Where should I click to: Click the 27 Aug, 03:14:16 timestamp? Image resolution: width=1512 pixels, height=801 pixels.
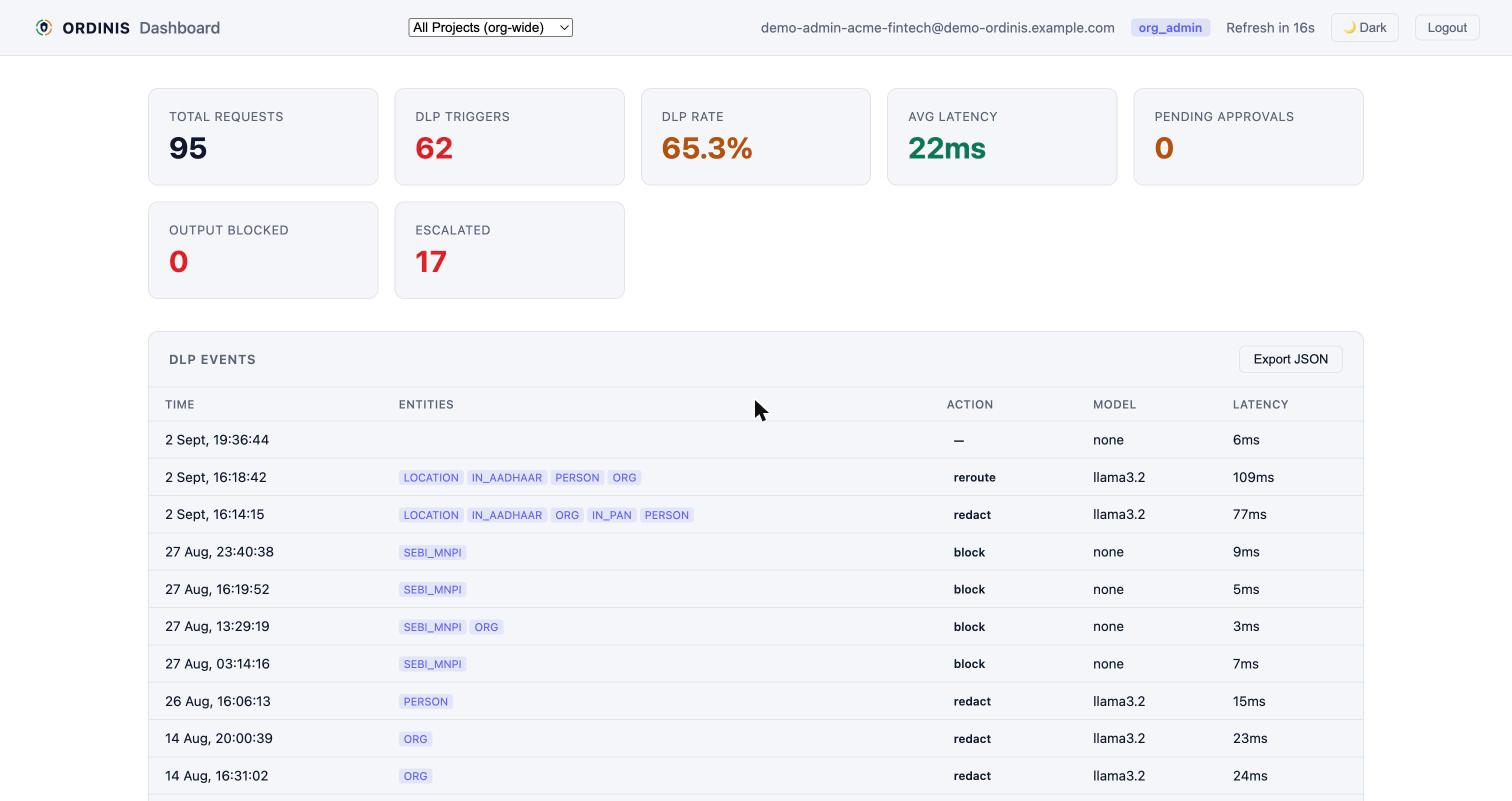(x=217, y=664)
